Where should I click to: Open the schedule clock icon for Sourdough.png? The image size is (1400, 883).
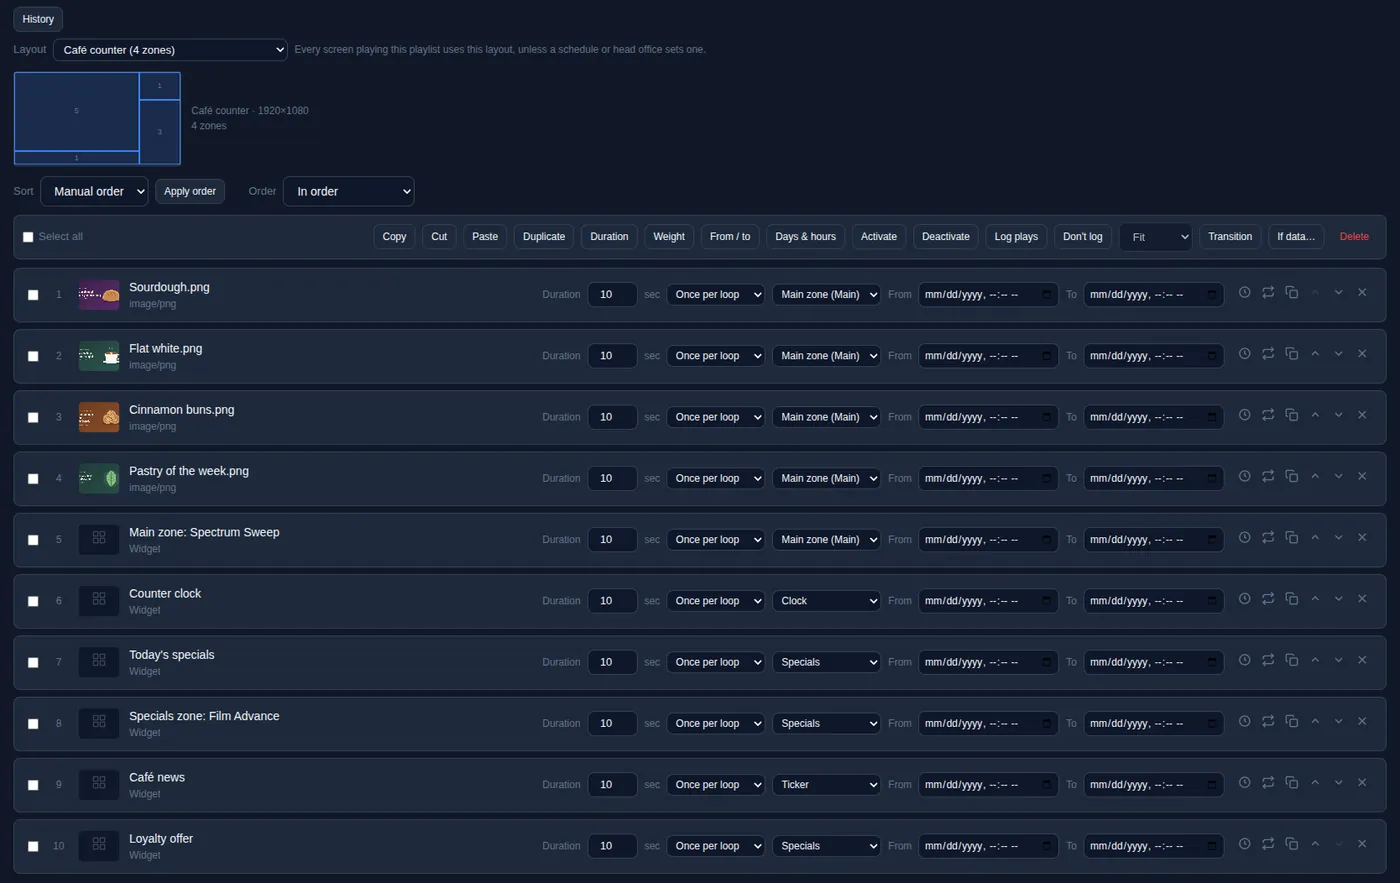1244,292
